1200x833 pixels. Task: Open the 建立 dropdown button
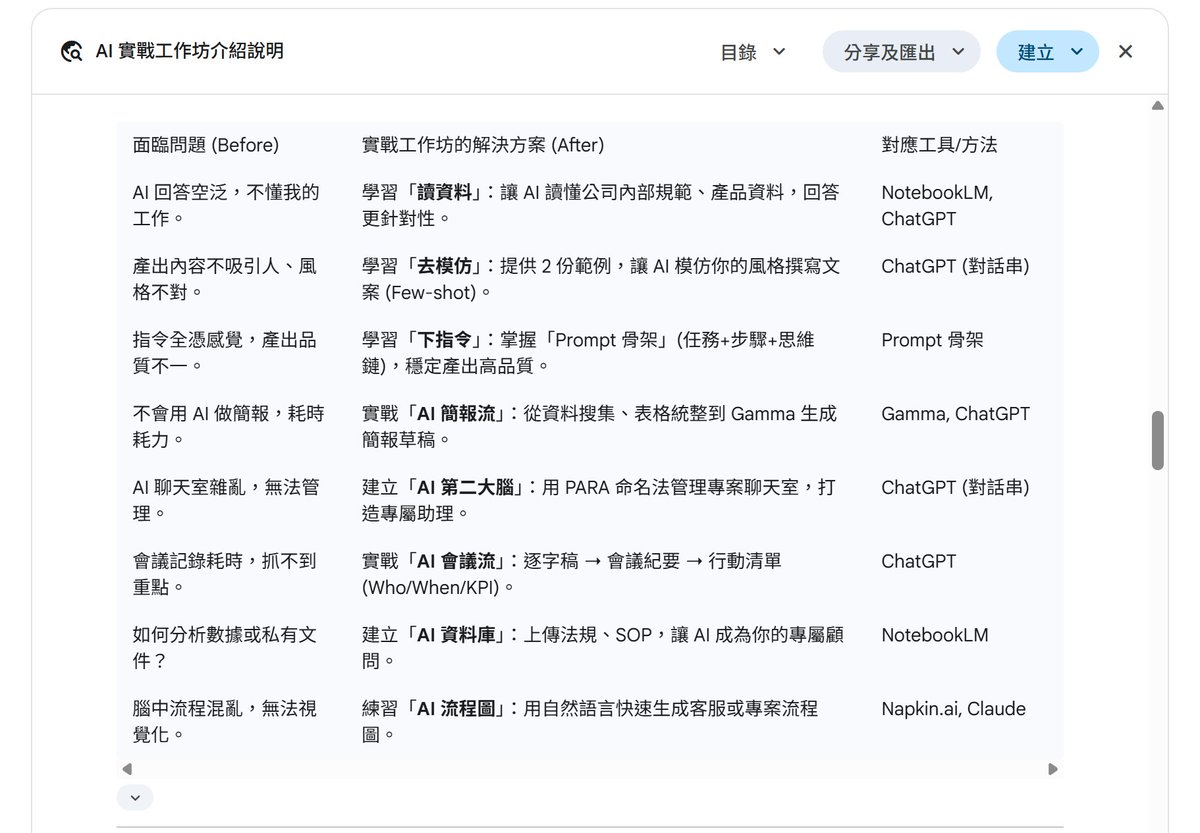tap(1047, 52)
